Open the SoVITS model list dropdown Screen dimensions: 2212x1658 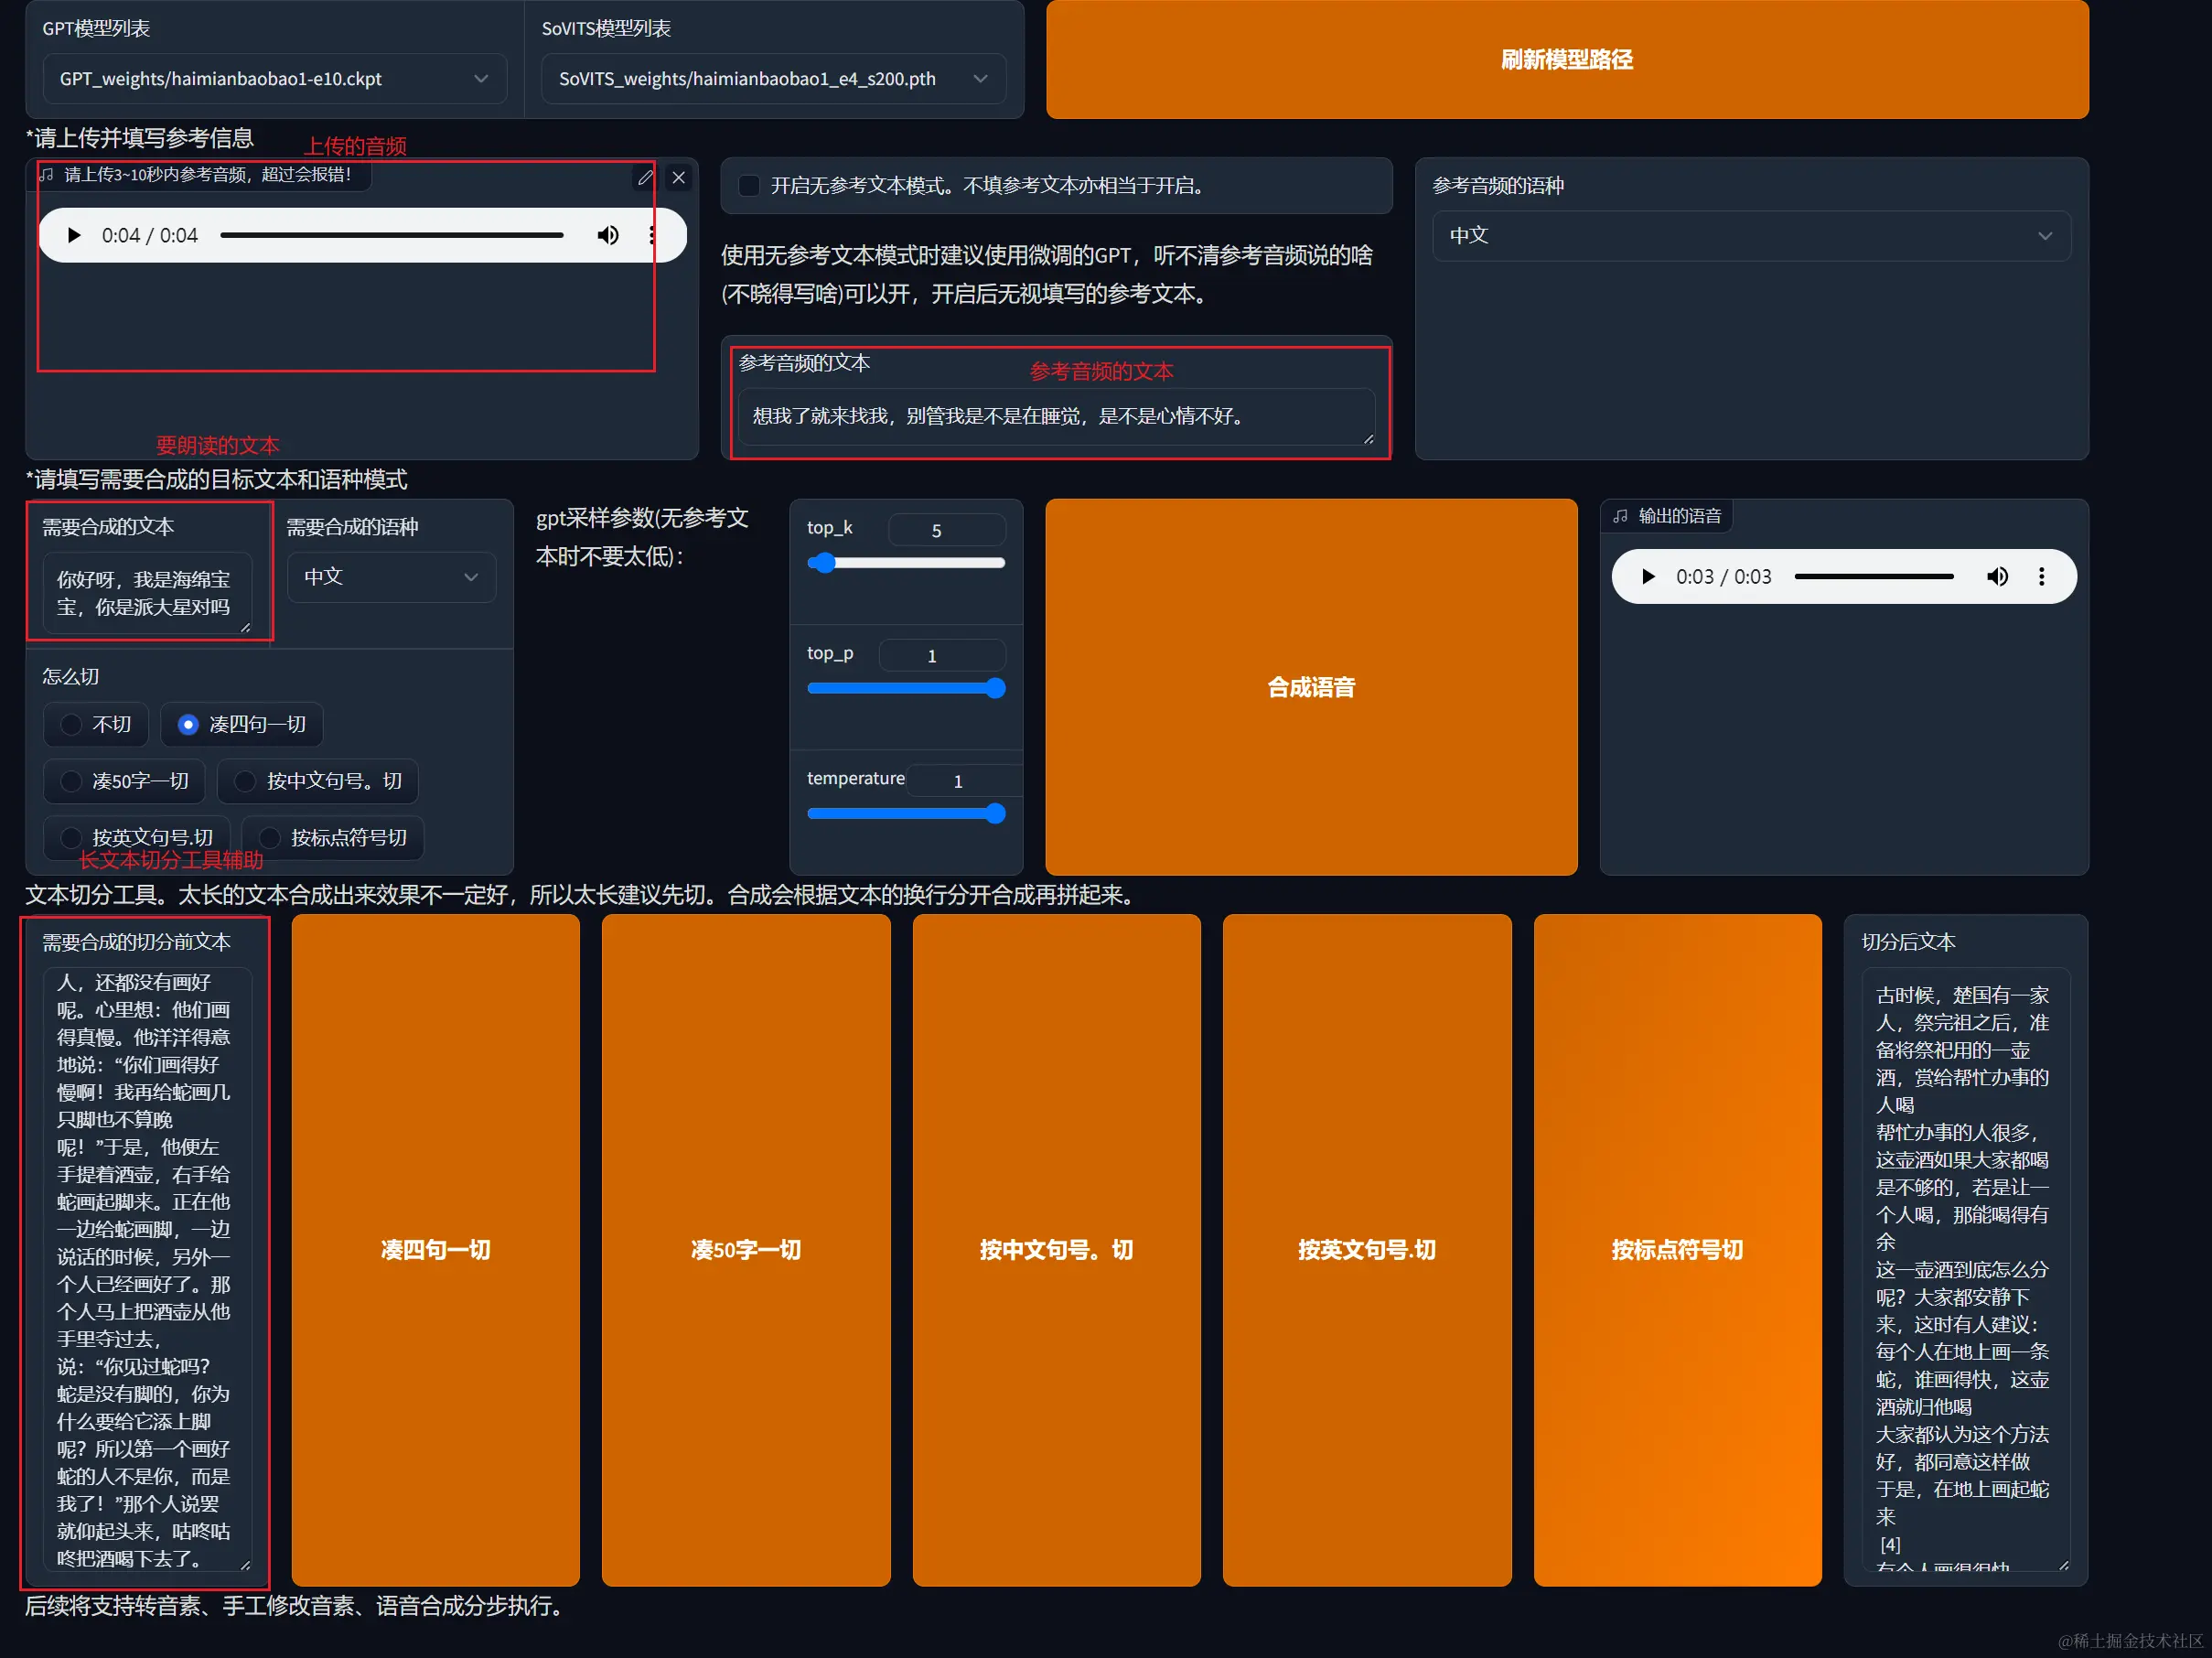pyautogui.click(x=773, y=79)
